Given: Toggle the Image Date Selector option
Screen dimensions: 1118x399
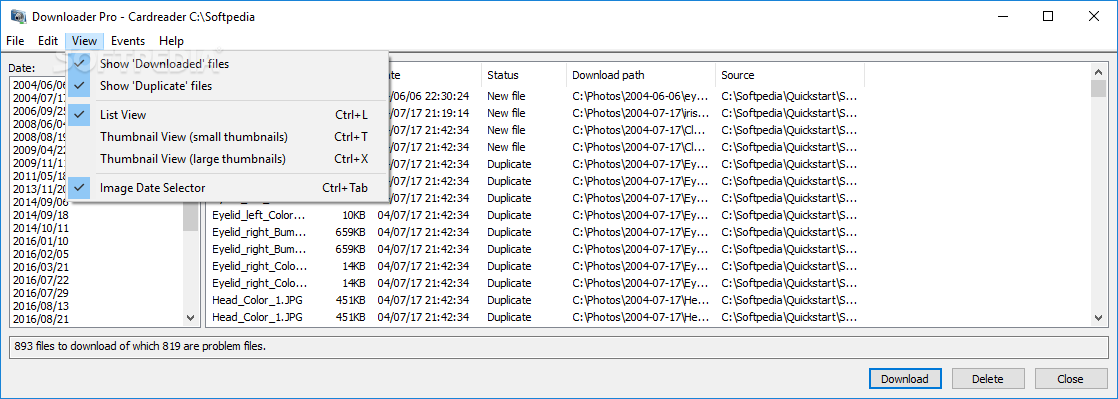Looking at the screenshot, I should [x=228, y=188].
